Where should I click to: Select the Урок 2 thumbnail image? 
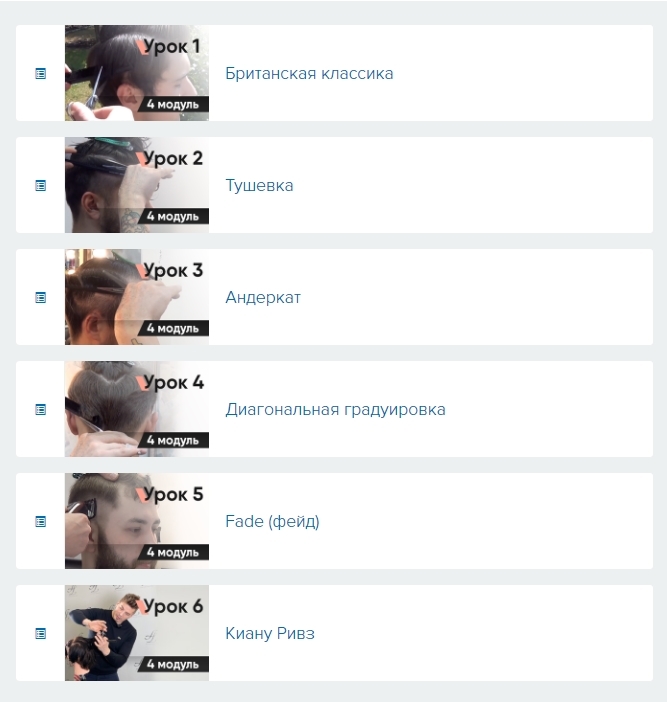point(137,185)
